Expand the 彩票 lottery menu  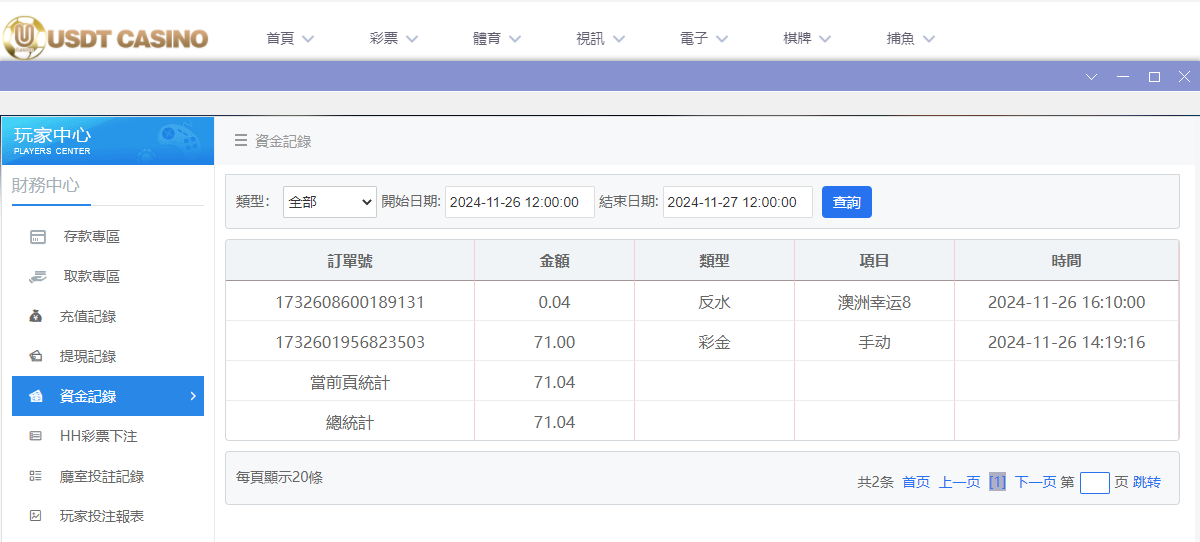click(x=393, y=39)
